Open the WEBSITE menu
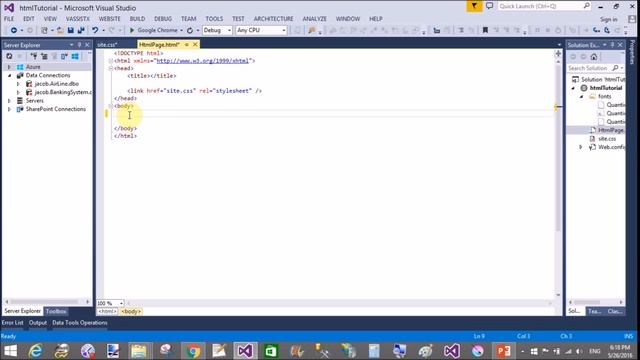640x360 pixels. (109, 19)
